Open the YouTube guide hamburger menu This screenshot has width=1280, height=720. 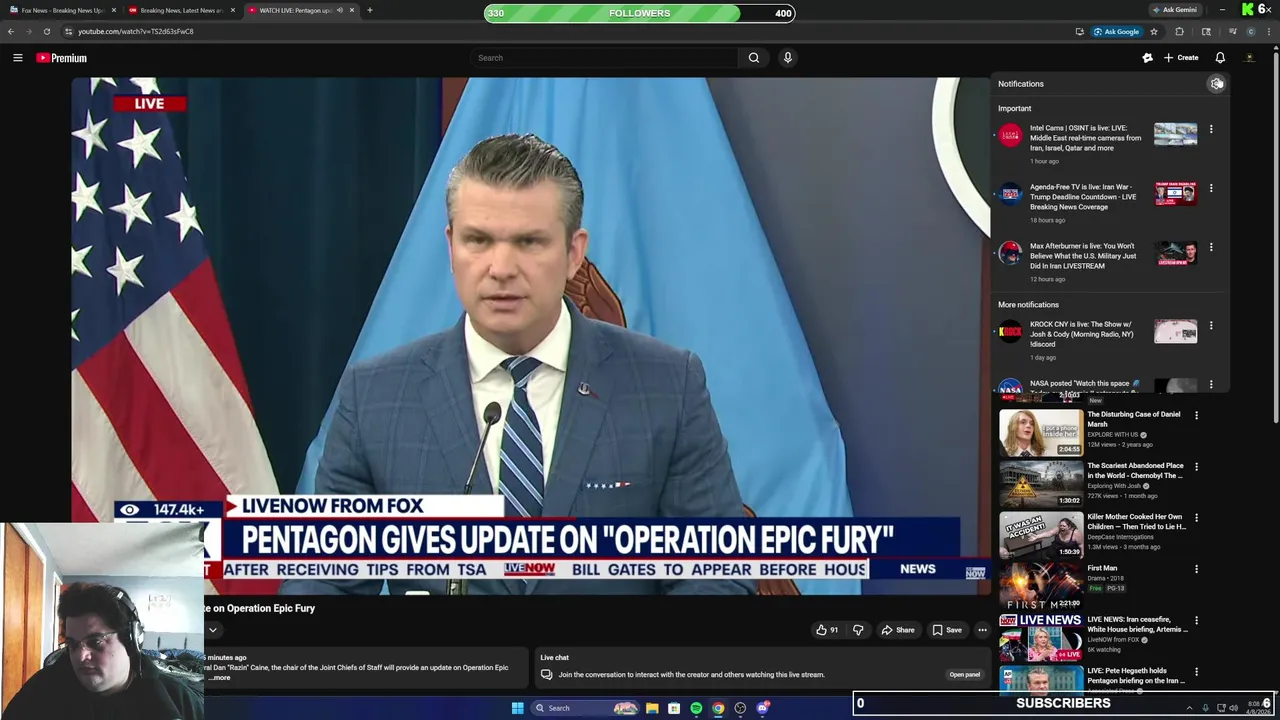click(17, 58)
